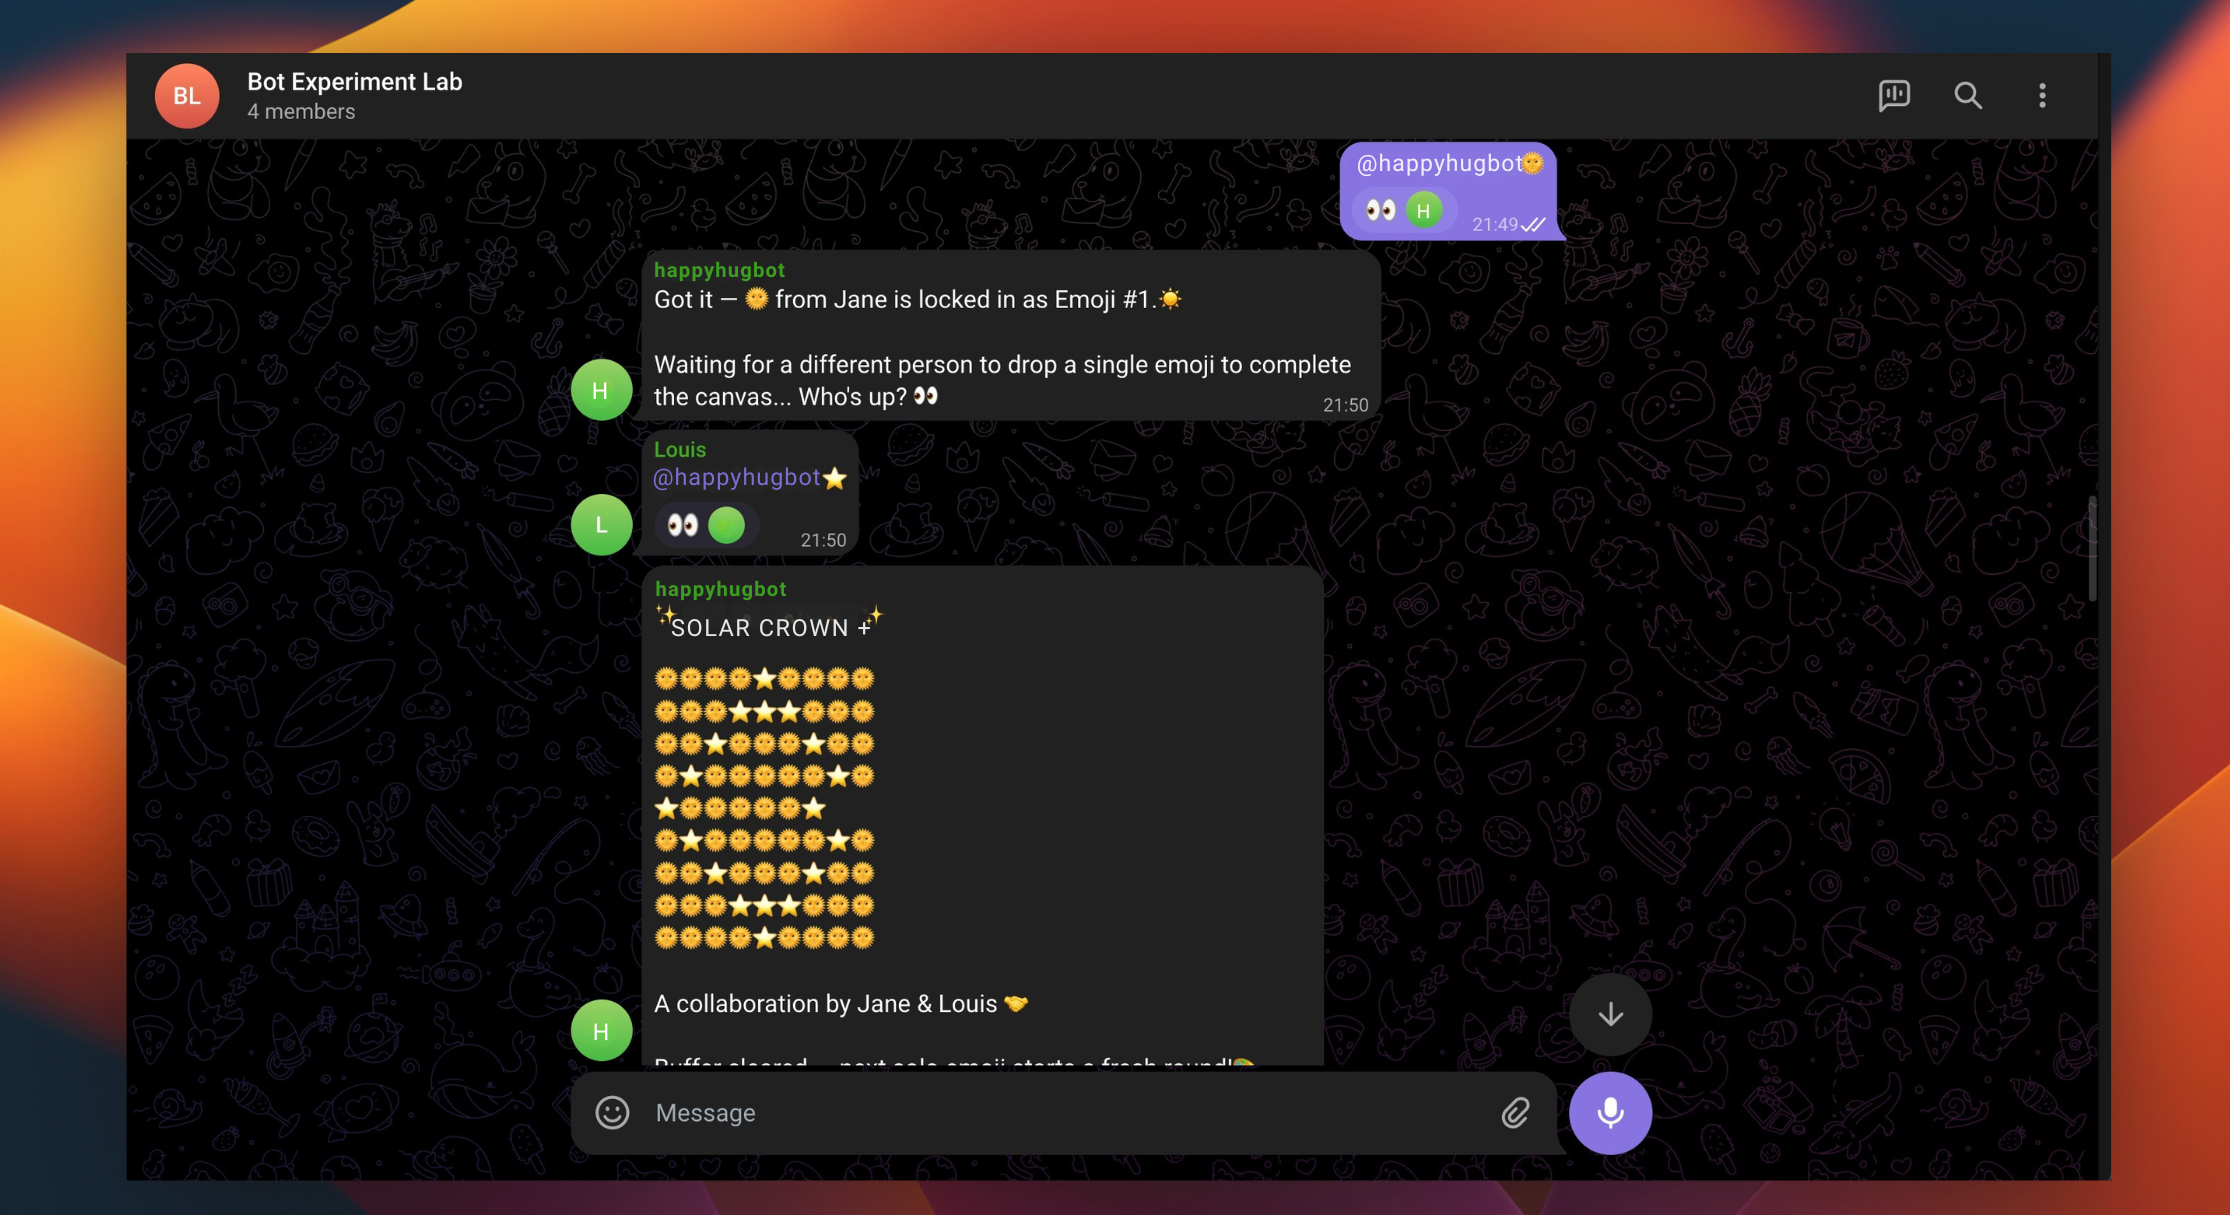Open happyhugbot's H avatar beside first reply

pyautogui.click(x=601, y=389)
